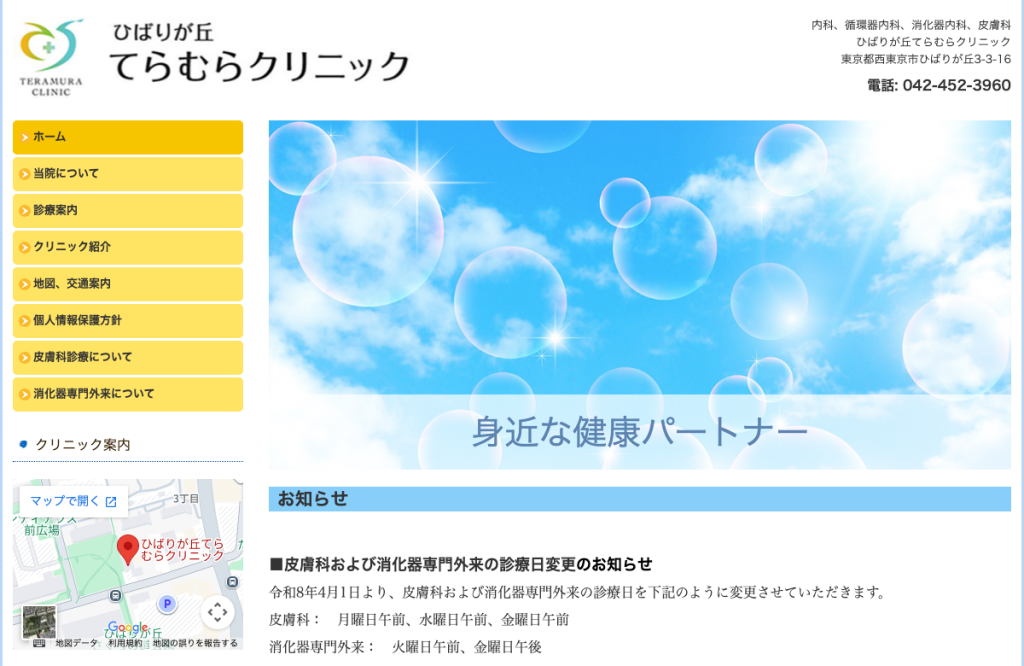Viewport: 1024px width, 666px height.
Task: Click the arrow icon on 診療案内 button
Action: (x=24, y=210)
